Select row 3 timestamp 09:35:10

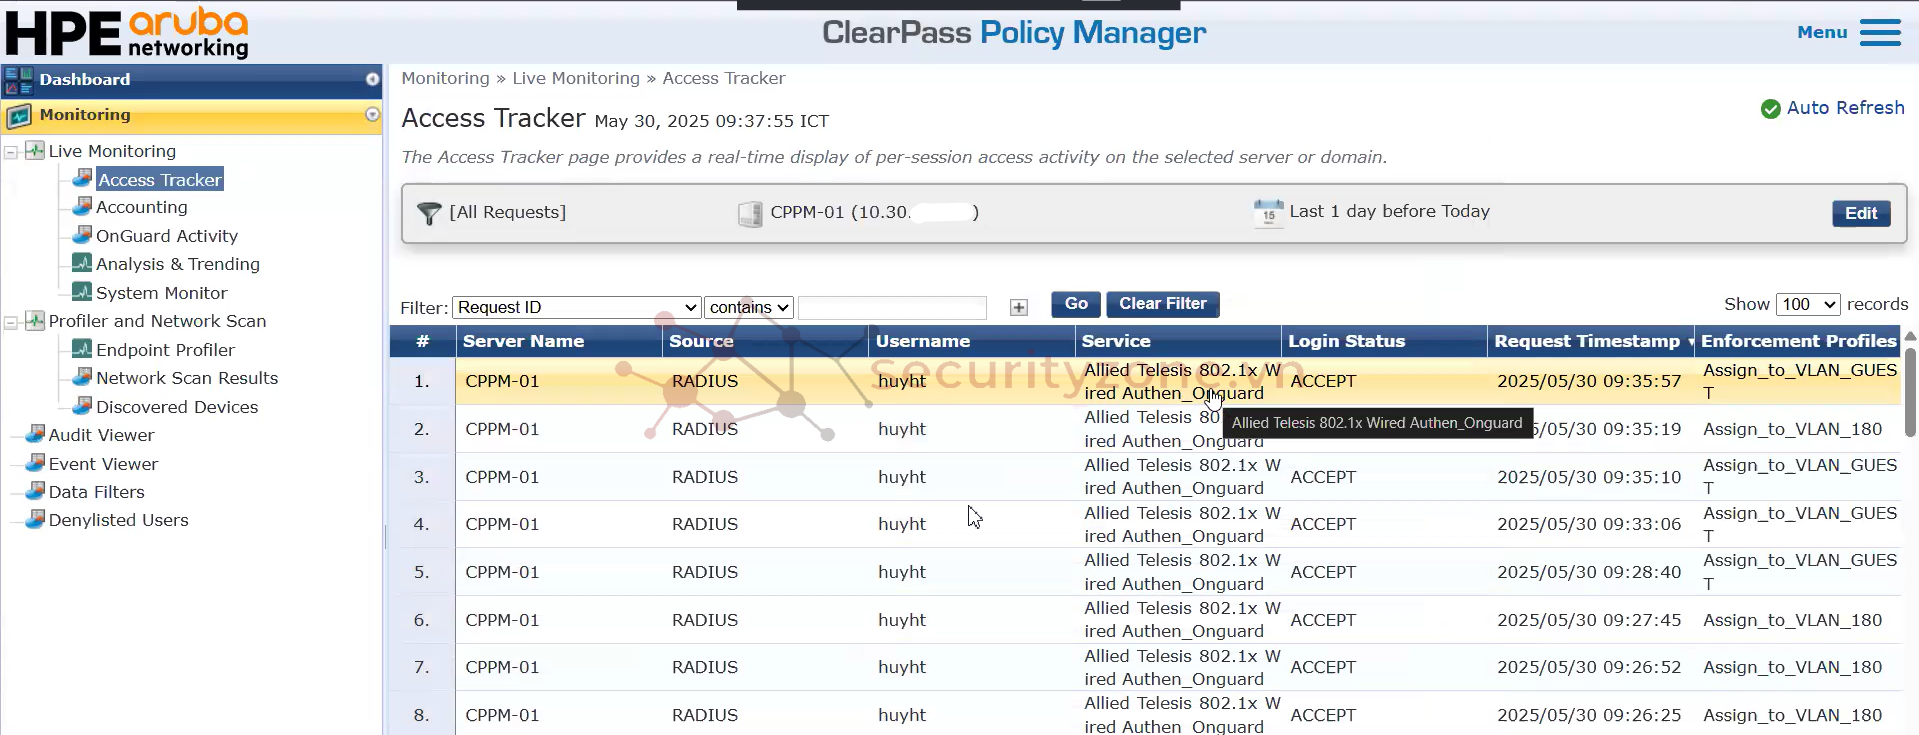[x=1589, y=477]
